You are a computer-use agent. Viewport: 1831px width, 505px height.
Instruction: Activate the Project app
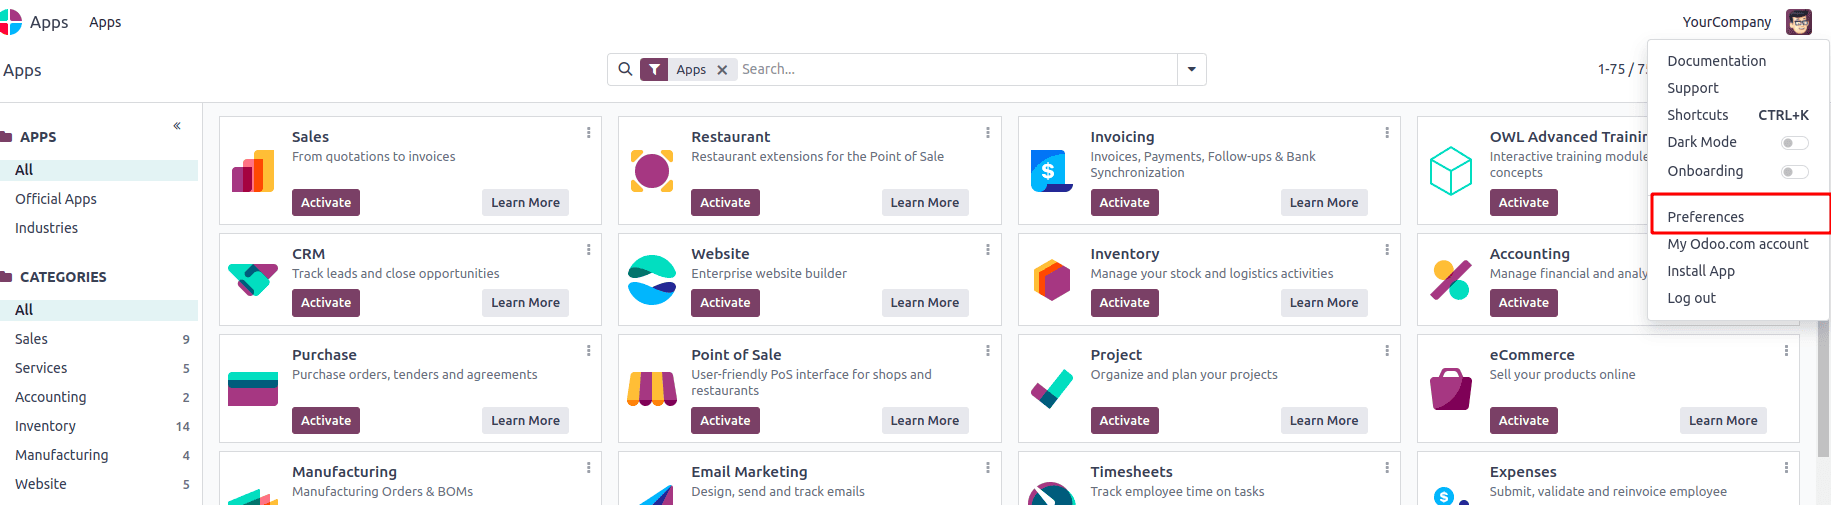point(1124,421)
